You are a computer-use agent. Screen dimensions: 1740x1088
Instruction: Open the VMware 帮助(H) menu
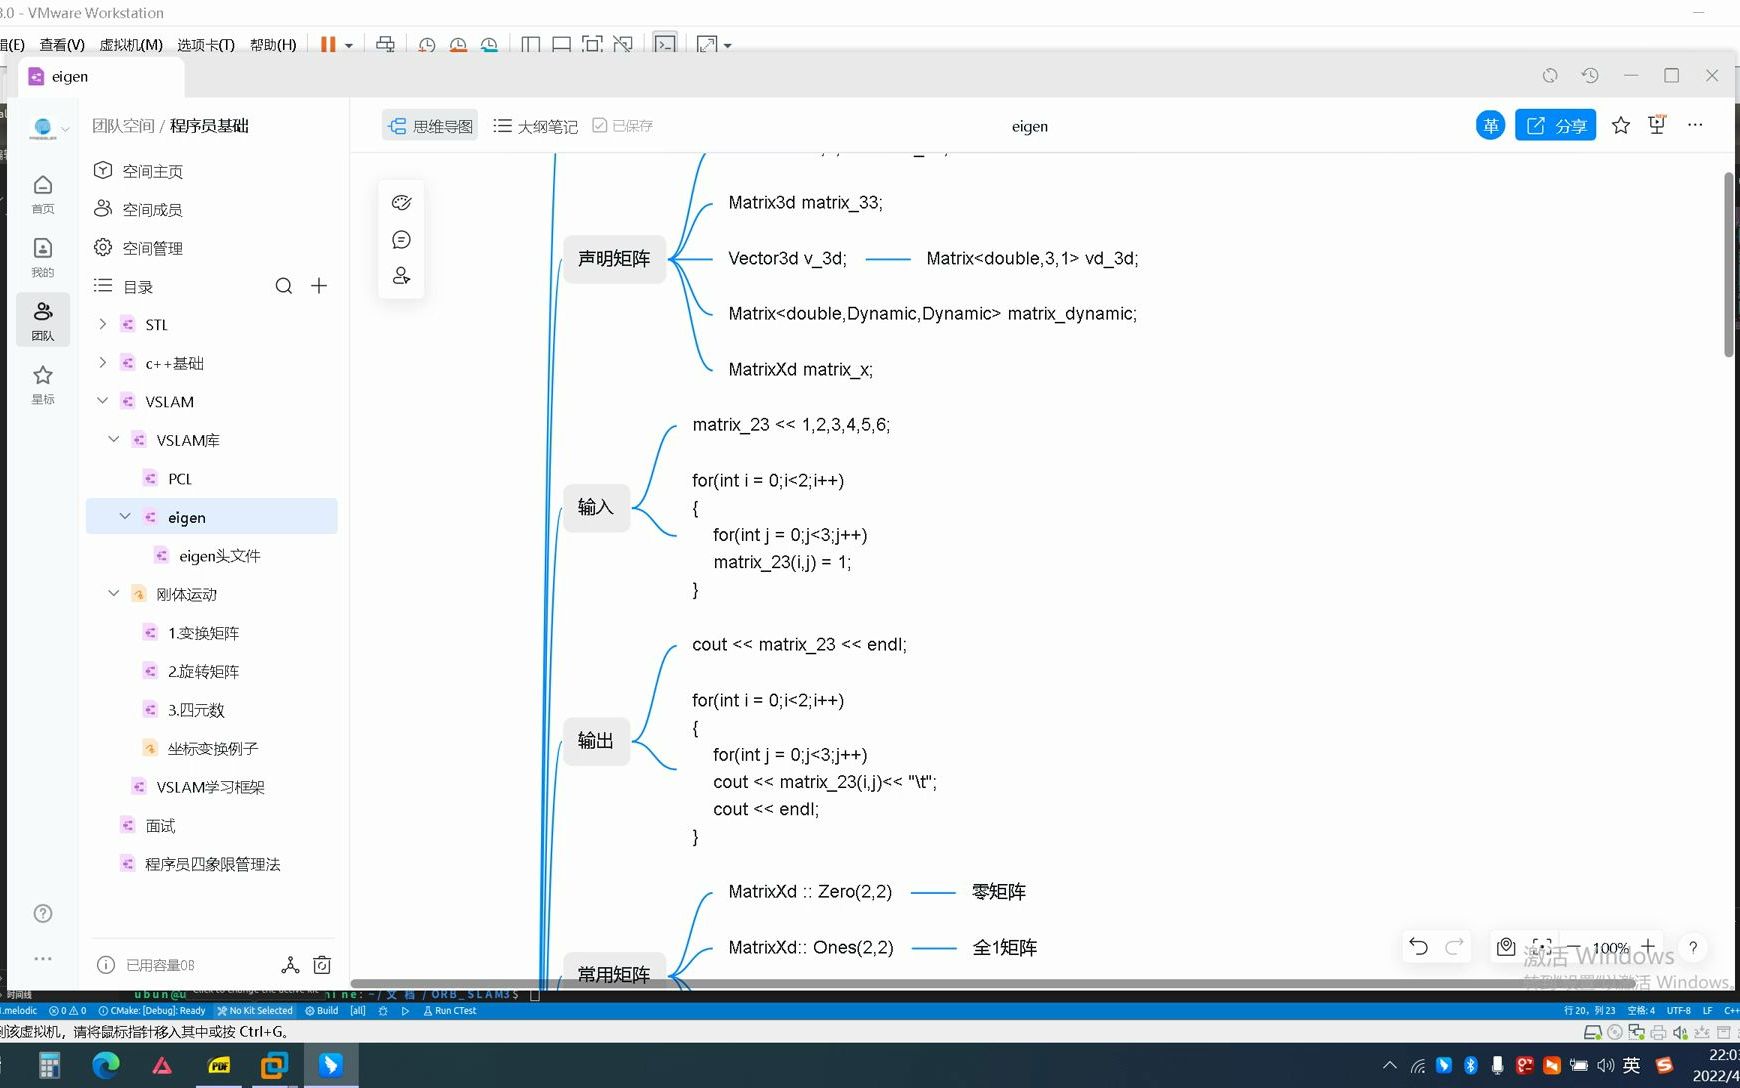(273, 45)
